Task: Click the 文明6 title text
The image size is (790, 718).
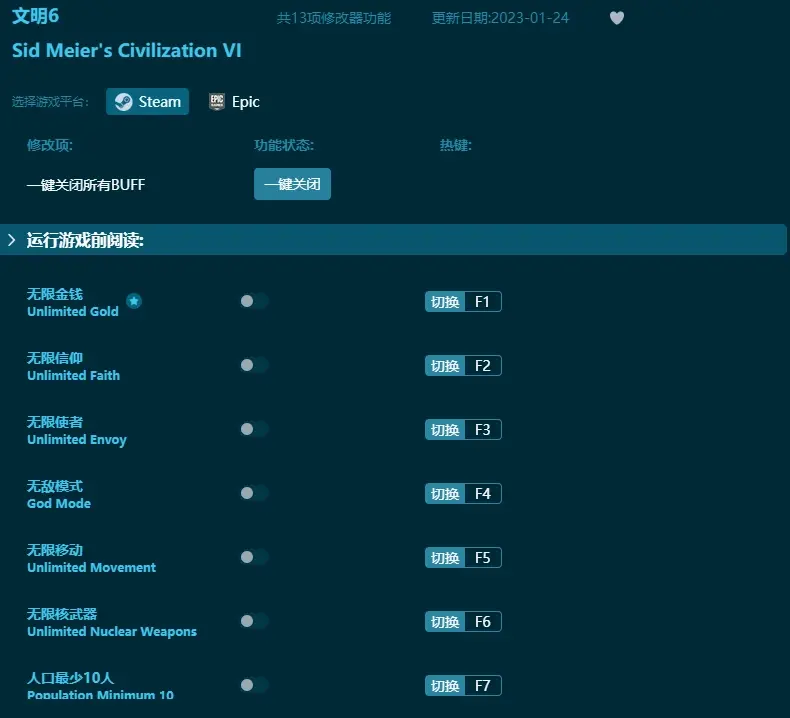Action: (35, 16)
